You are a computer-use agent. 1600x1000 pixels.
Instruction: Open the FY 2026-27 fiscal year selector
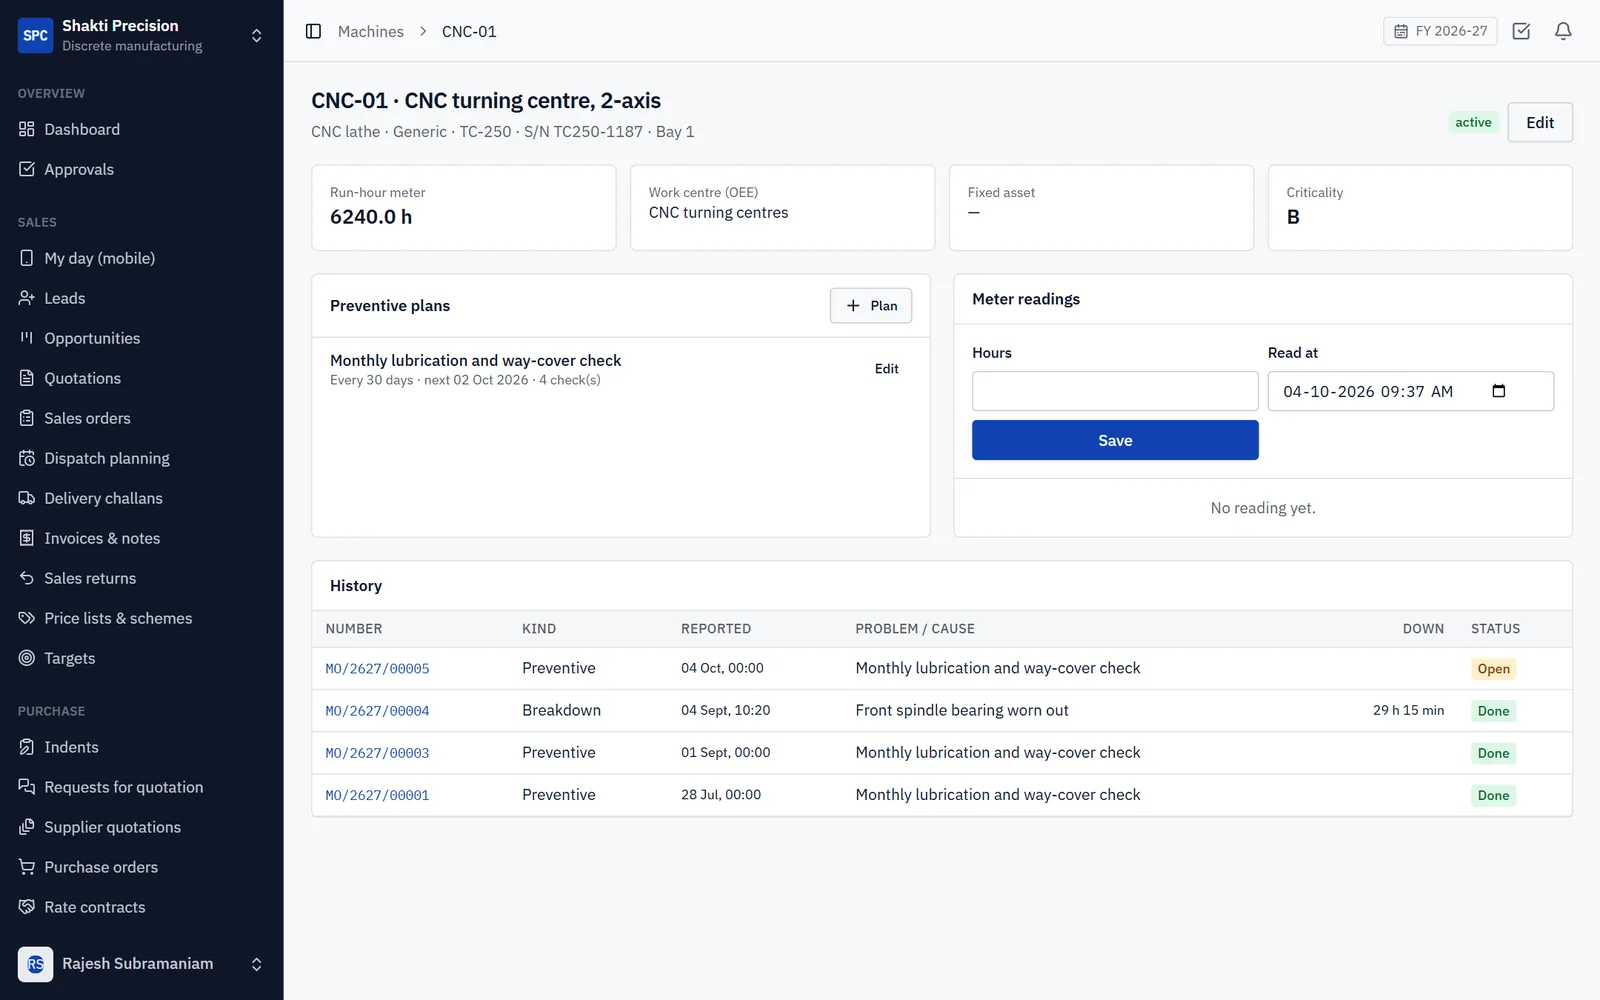pos(1440,31)
